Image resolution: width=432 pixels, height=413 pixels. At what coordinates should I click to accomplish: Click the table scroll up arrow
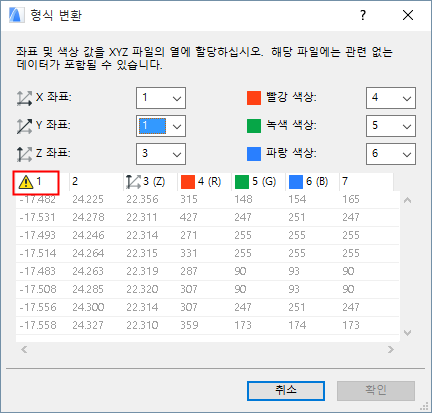pos(407,200)
